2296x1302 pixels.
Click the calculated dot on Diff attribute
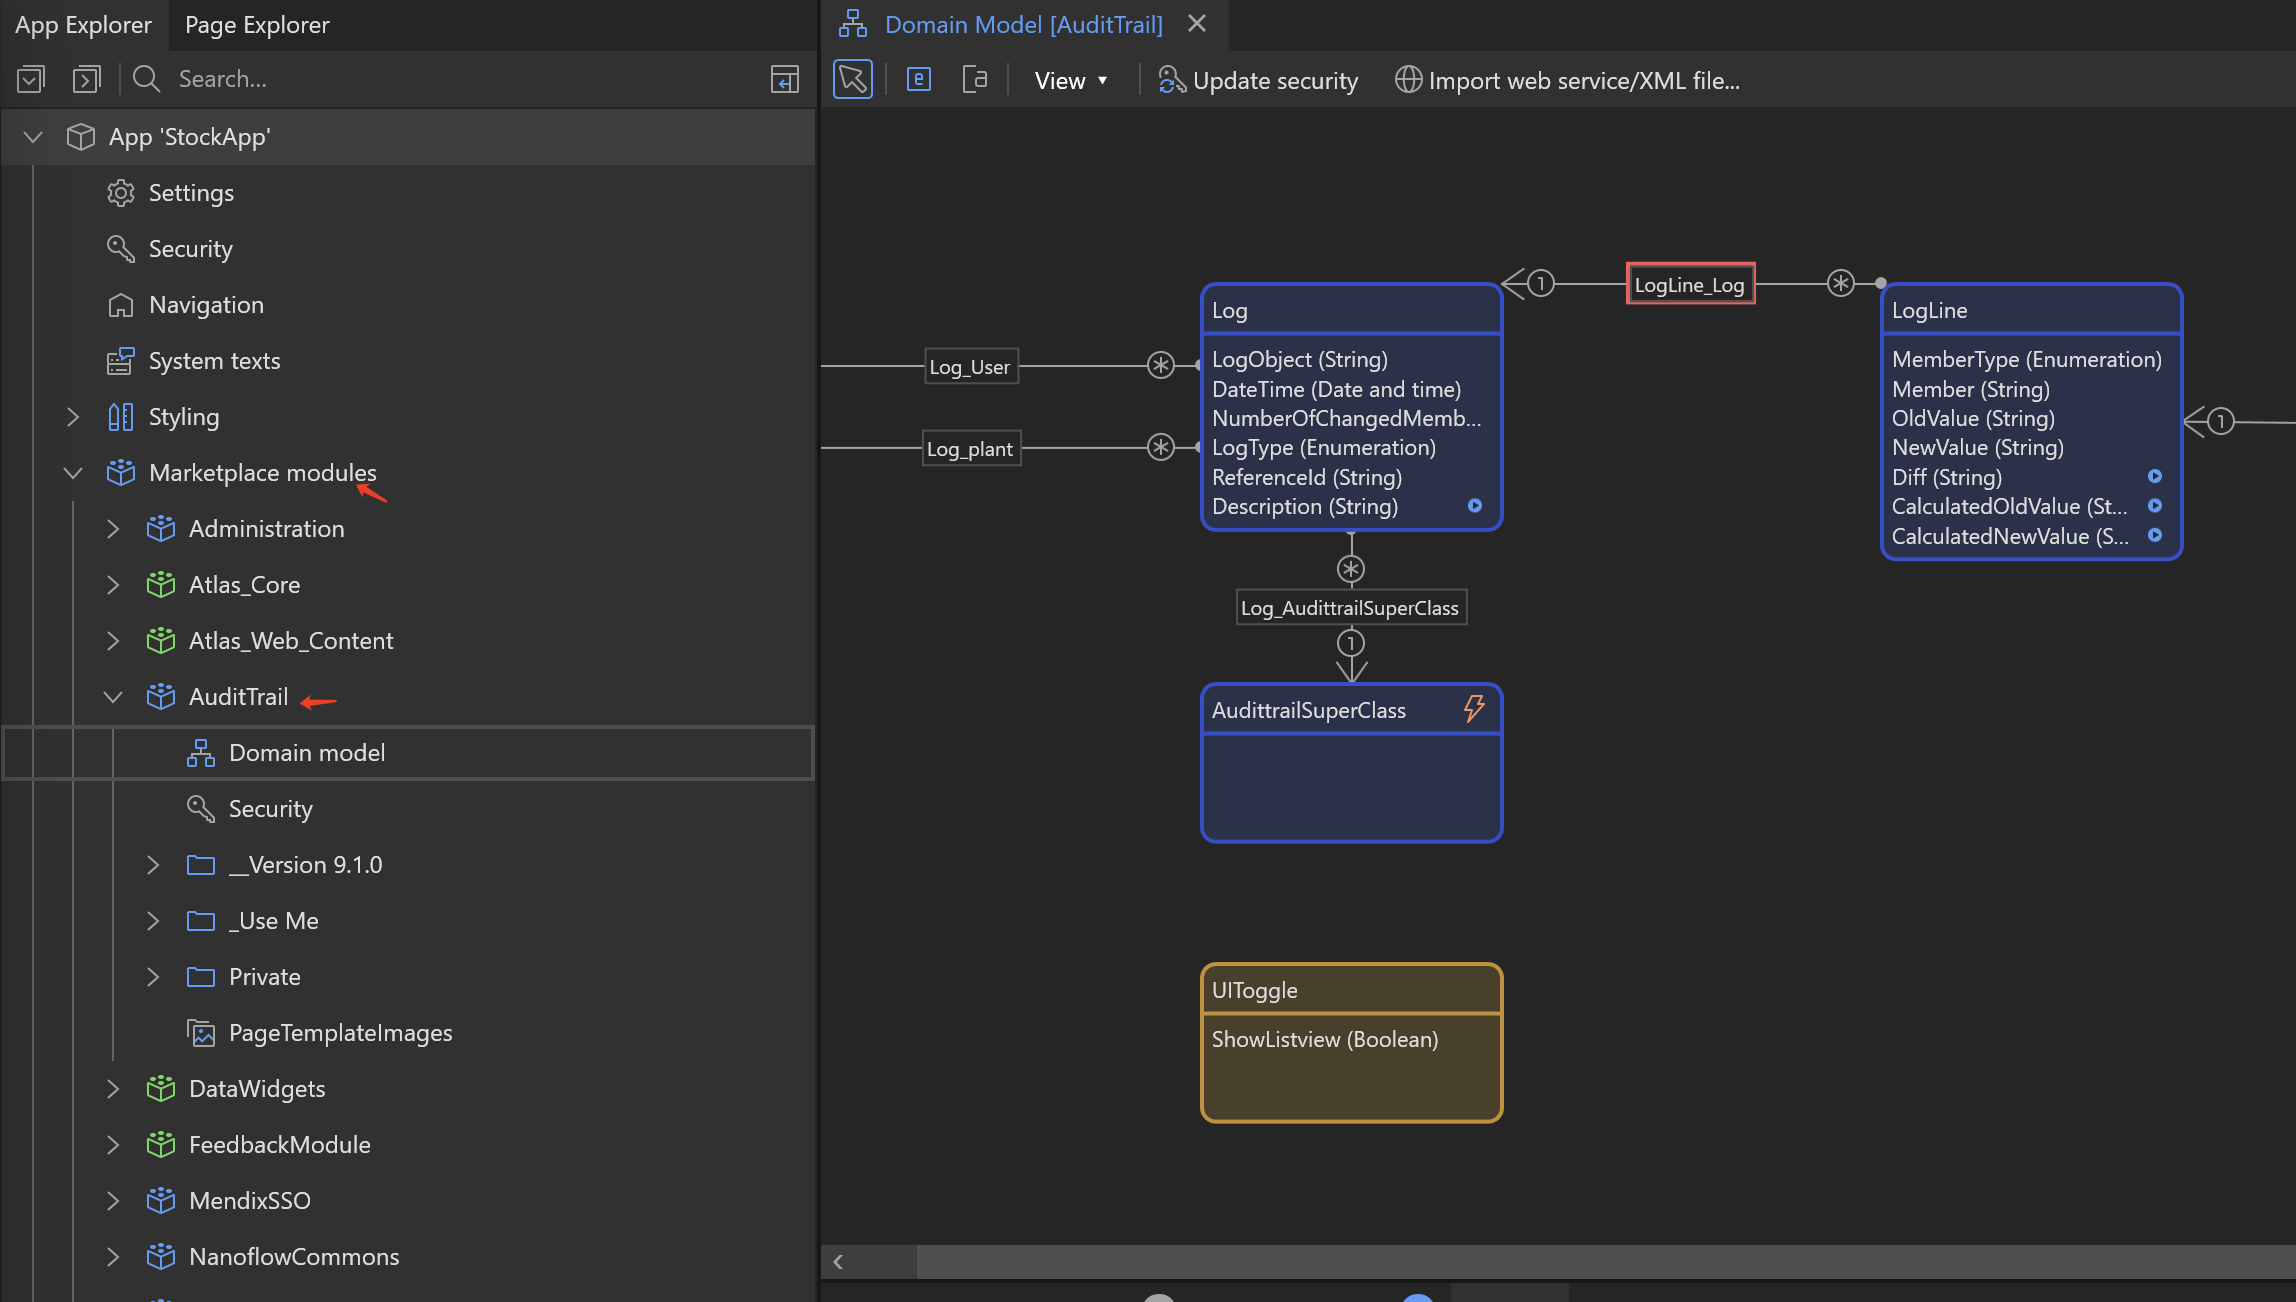[2155, 477]
